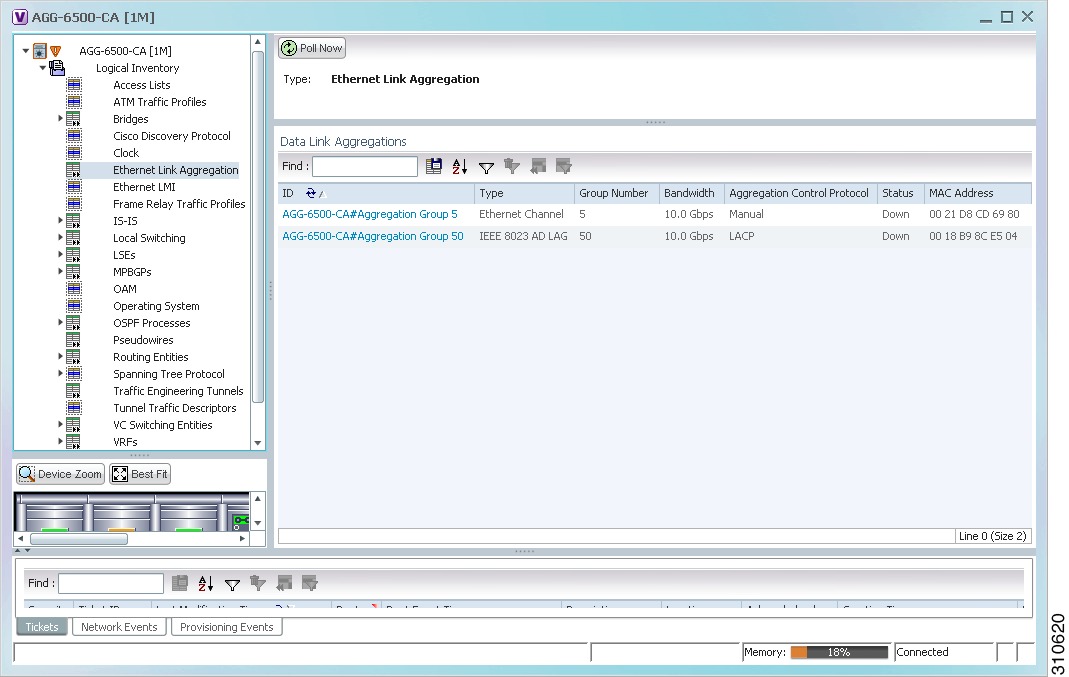This screenshot has width=1069, height=677.
Task: Click show all rows icon in Data Link Aggregations
Action: [538, 166]
